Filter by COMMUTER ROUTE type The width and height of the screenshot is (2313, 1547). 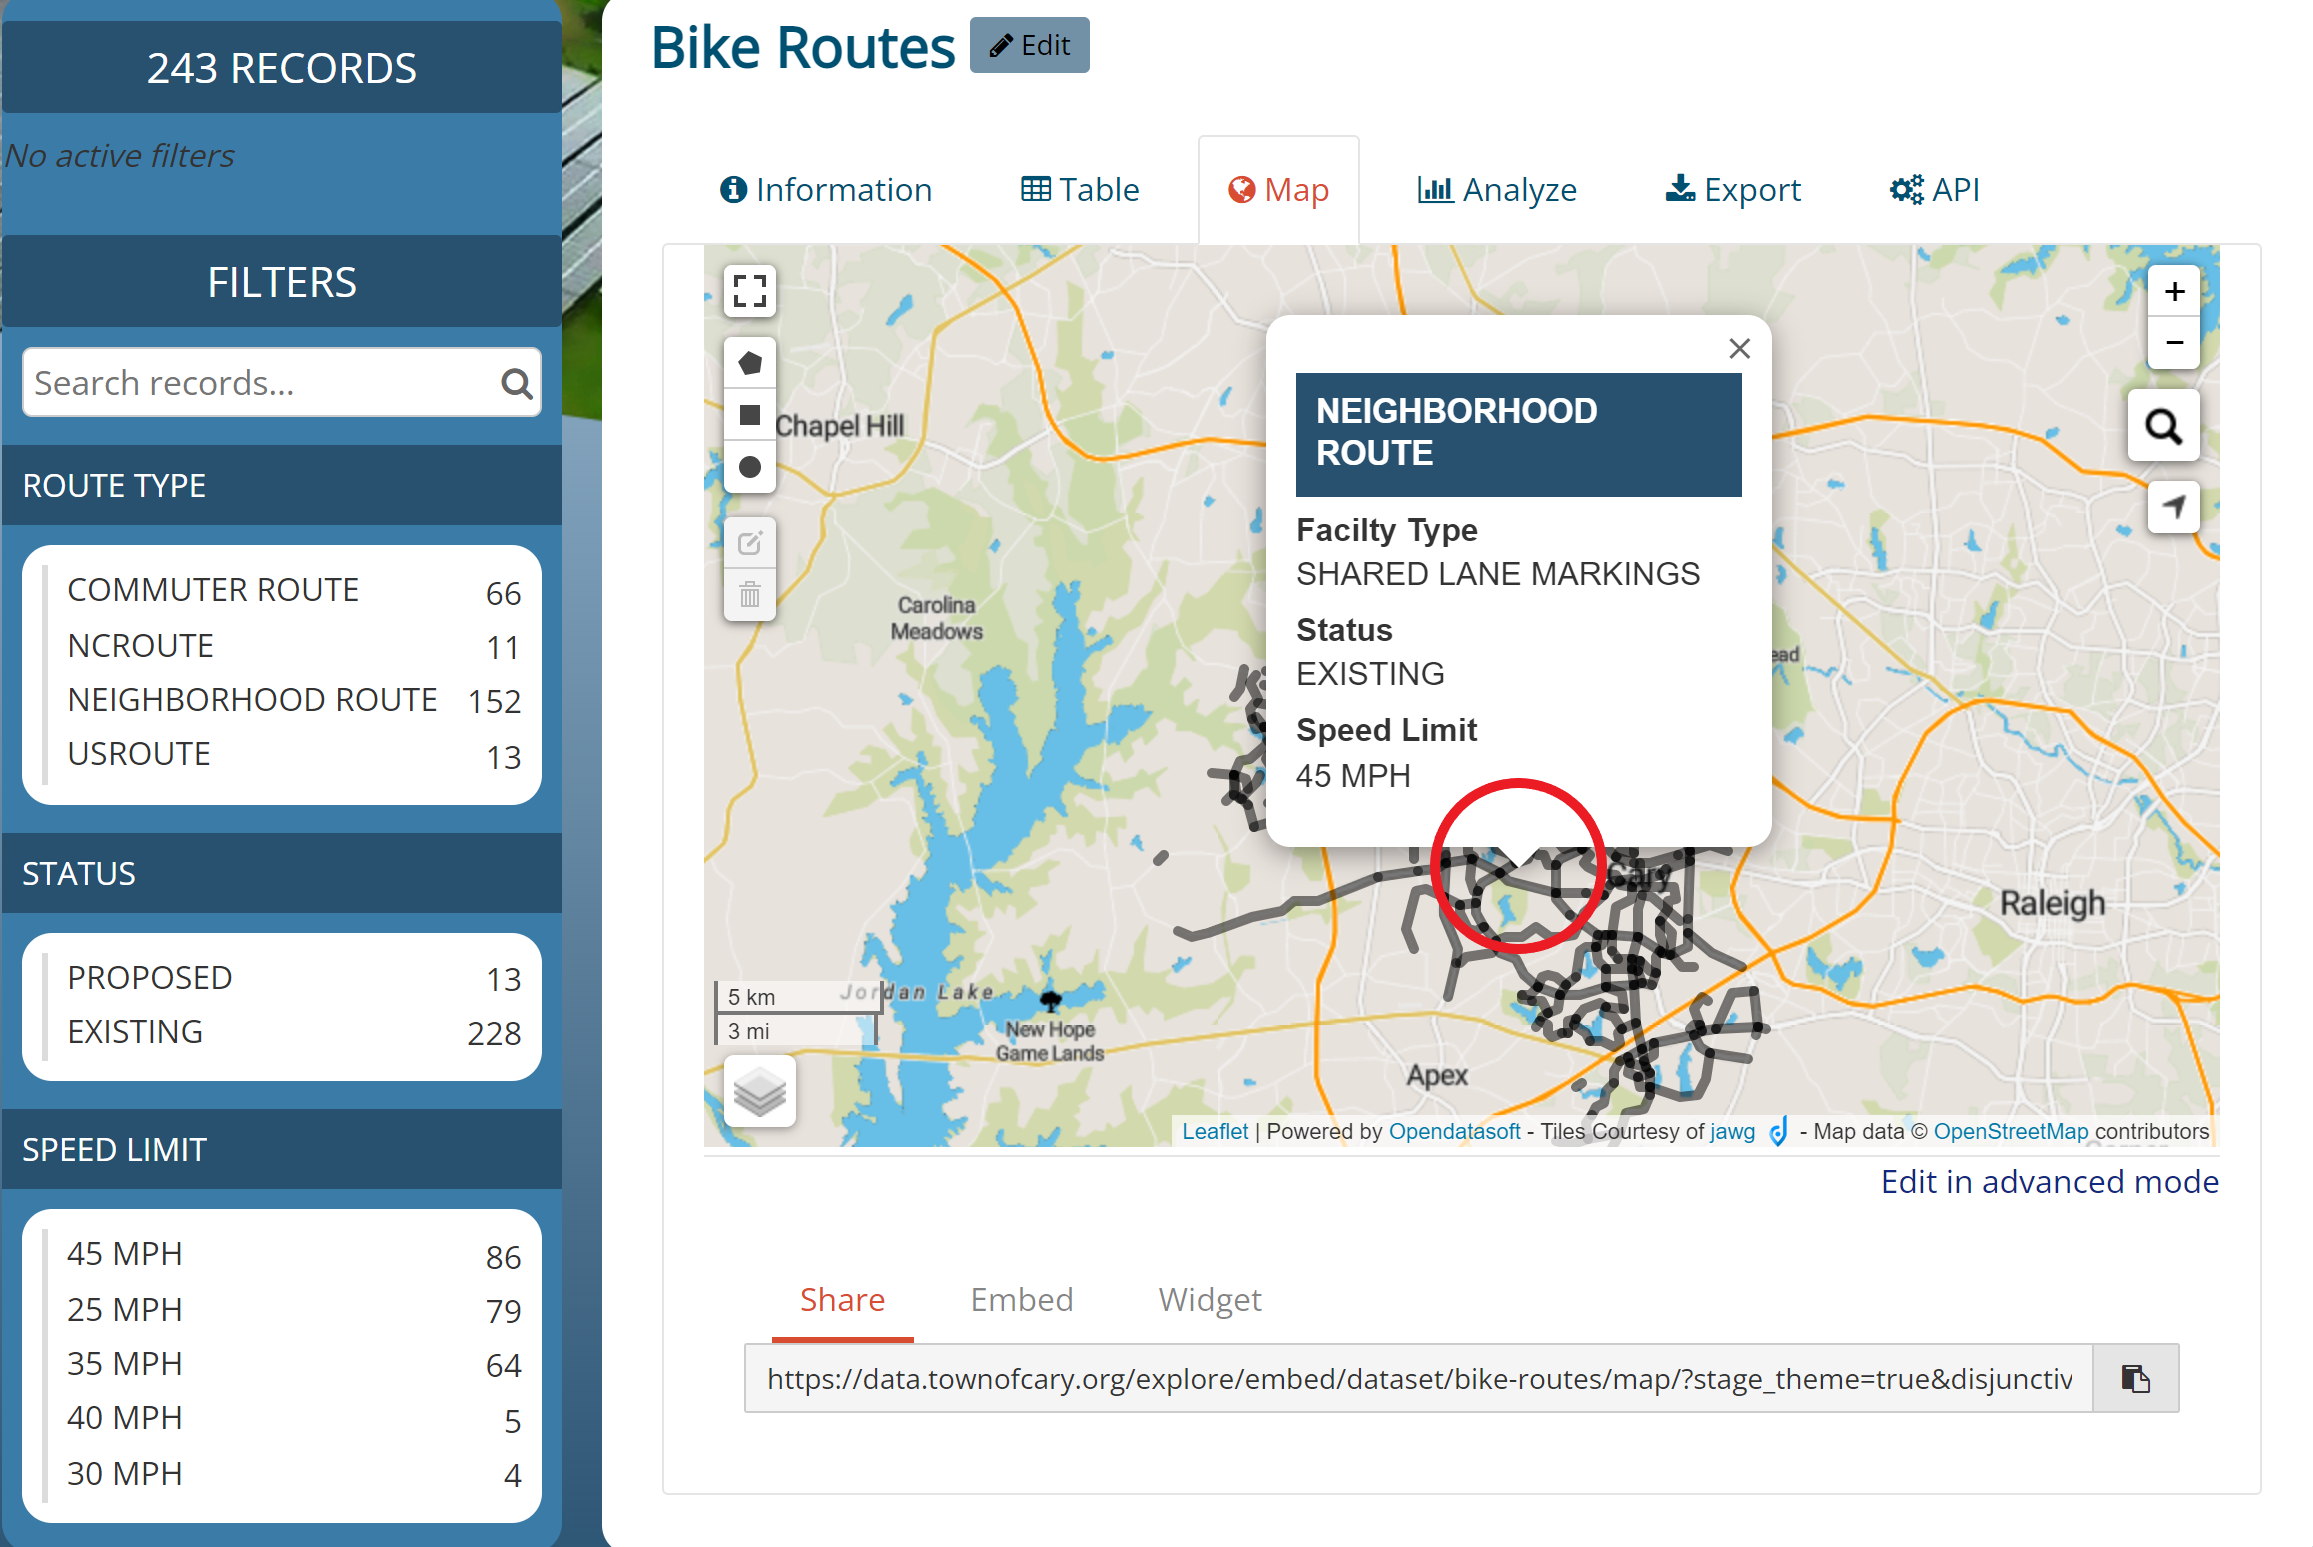pyautogui.click(x=213, y=590)
